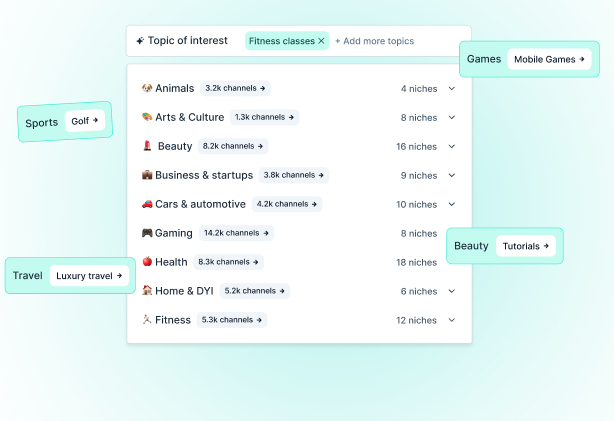
Task: Open the Luxury travel niche button
Action: (89, 275)
